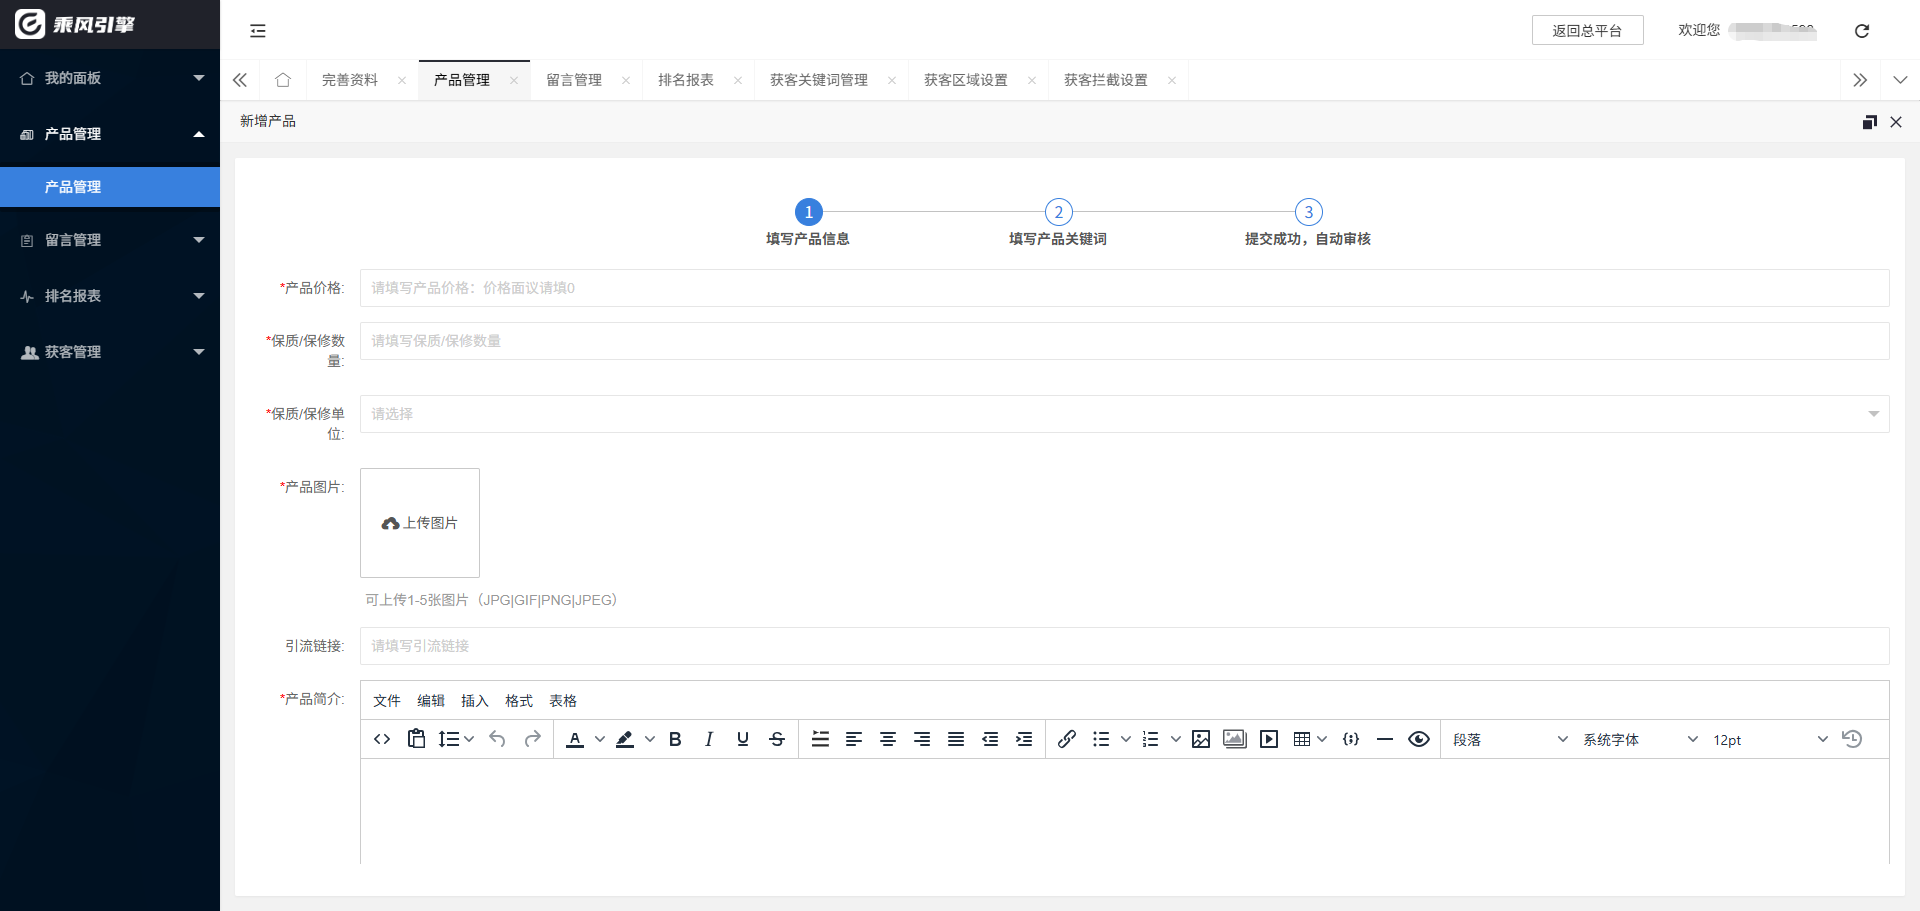Click the italic formatting icon
1920x911 pixels.
pyautogui.click(x=709, y=739)
